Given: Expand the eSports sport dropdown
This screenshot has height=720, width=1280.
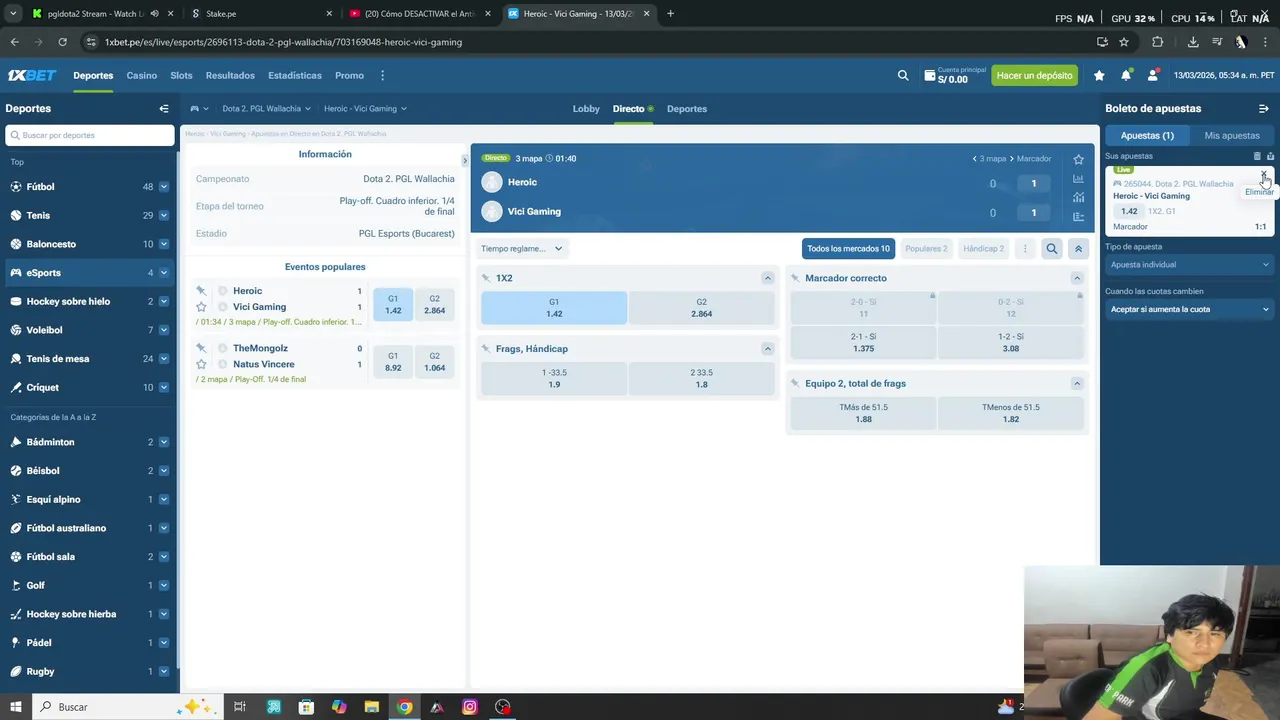Looking at the screenshot, I should [164, 273].
